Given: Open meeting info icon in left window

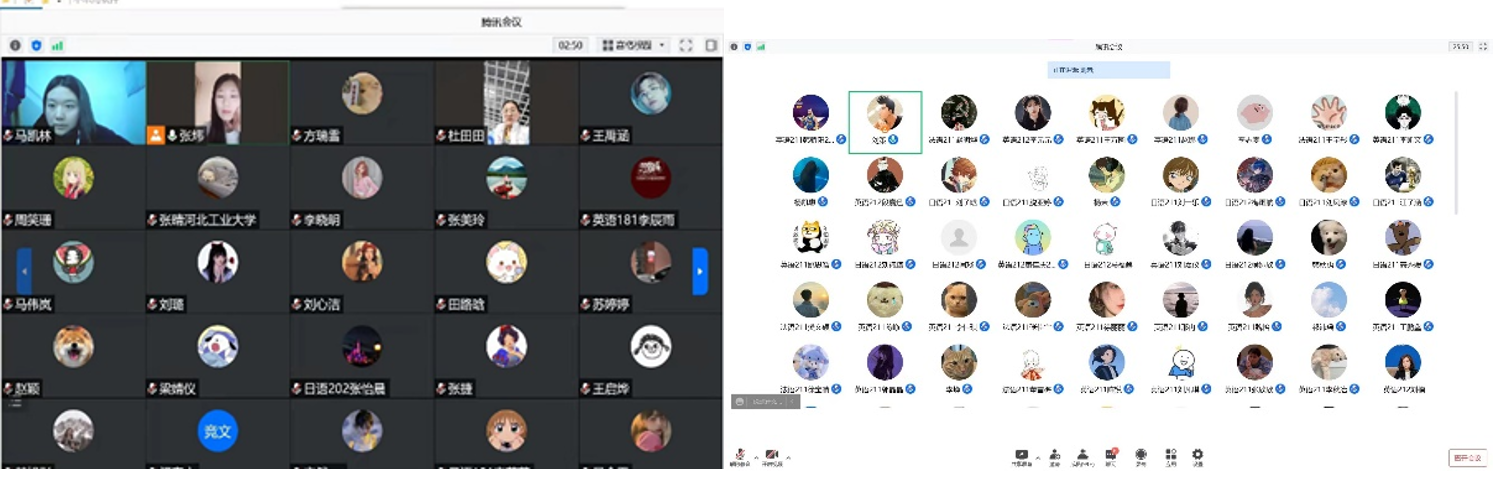Looking at the screenshot, I should [15, 45].
